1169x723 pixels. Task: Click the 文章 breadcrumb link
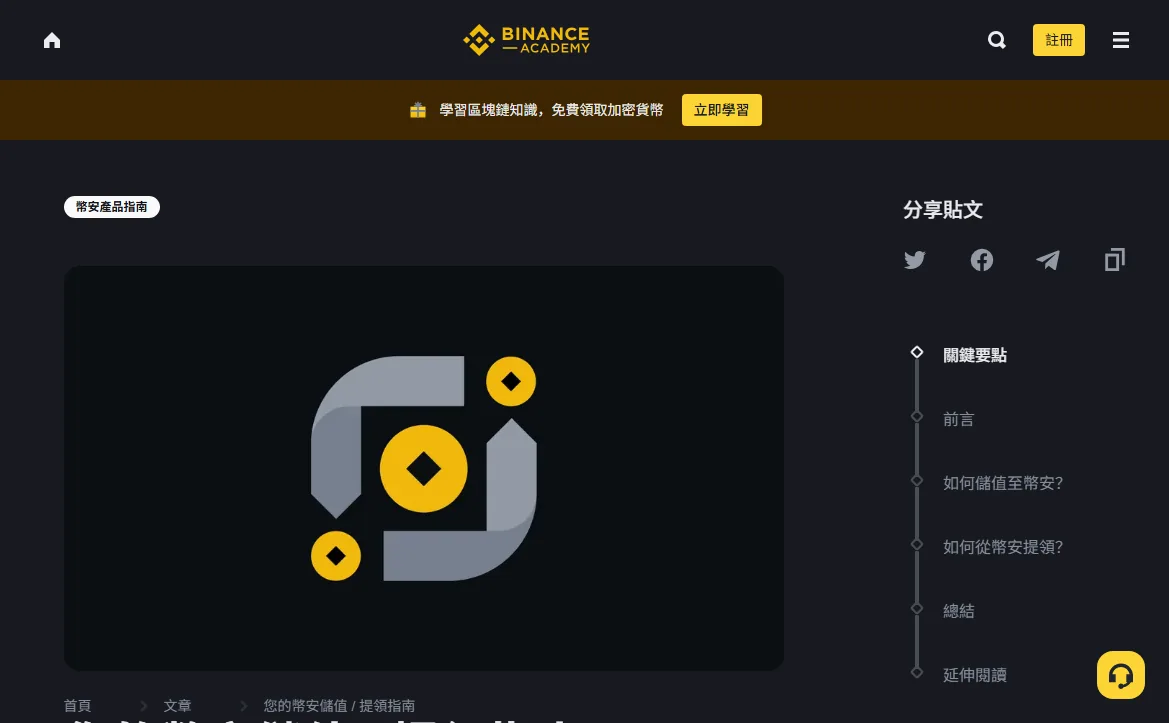[177, 706]
